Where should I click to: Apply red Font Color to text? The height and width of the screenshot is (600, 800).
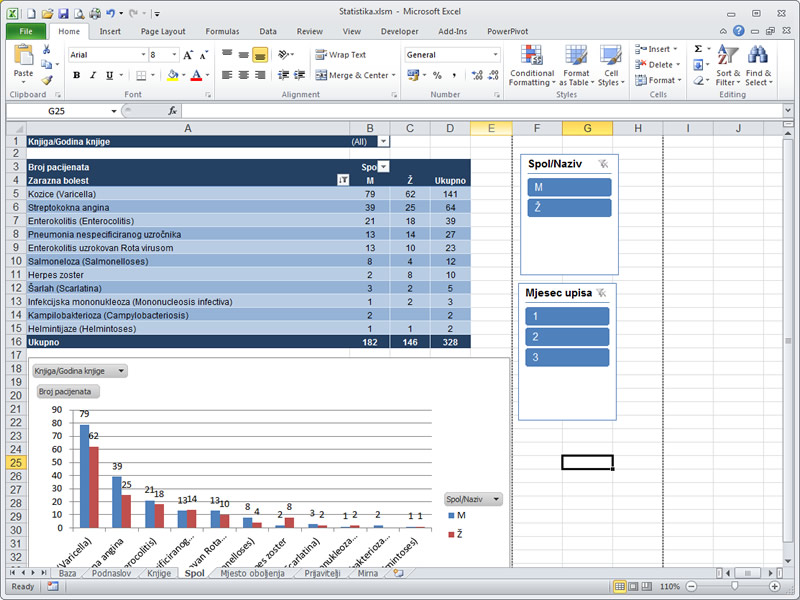[196, 76]
